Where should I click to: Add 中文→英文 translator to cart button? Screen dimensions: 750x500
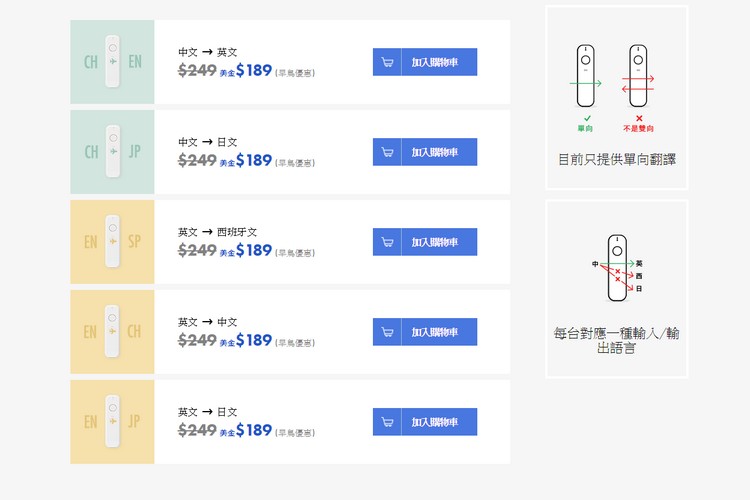(x=425, y=62)
